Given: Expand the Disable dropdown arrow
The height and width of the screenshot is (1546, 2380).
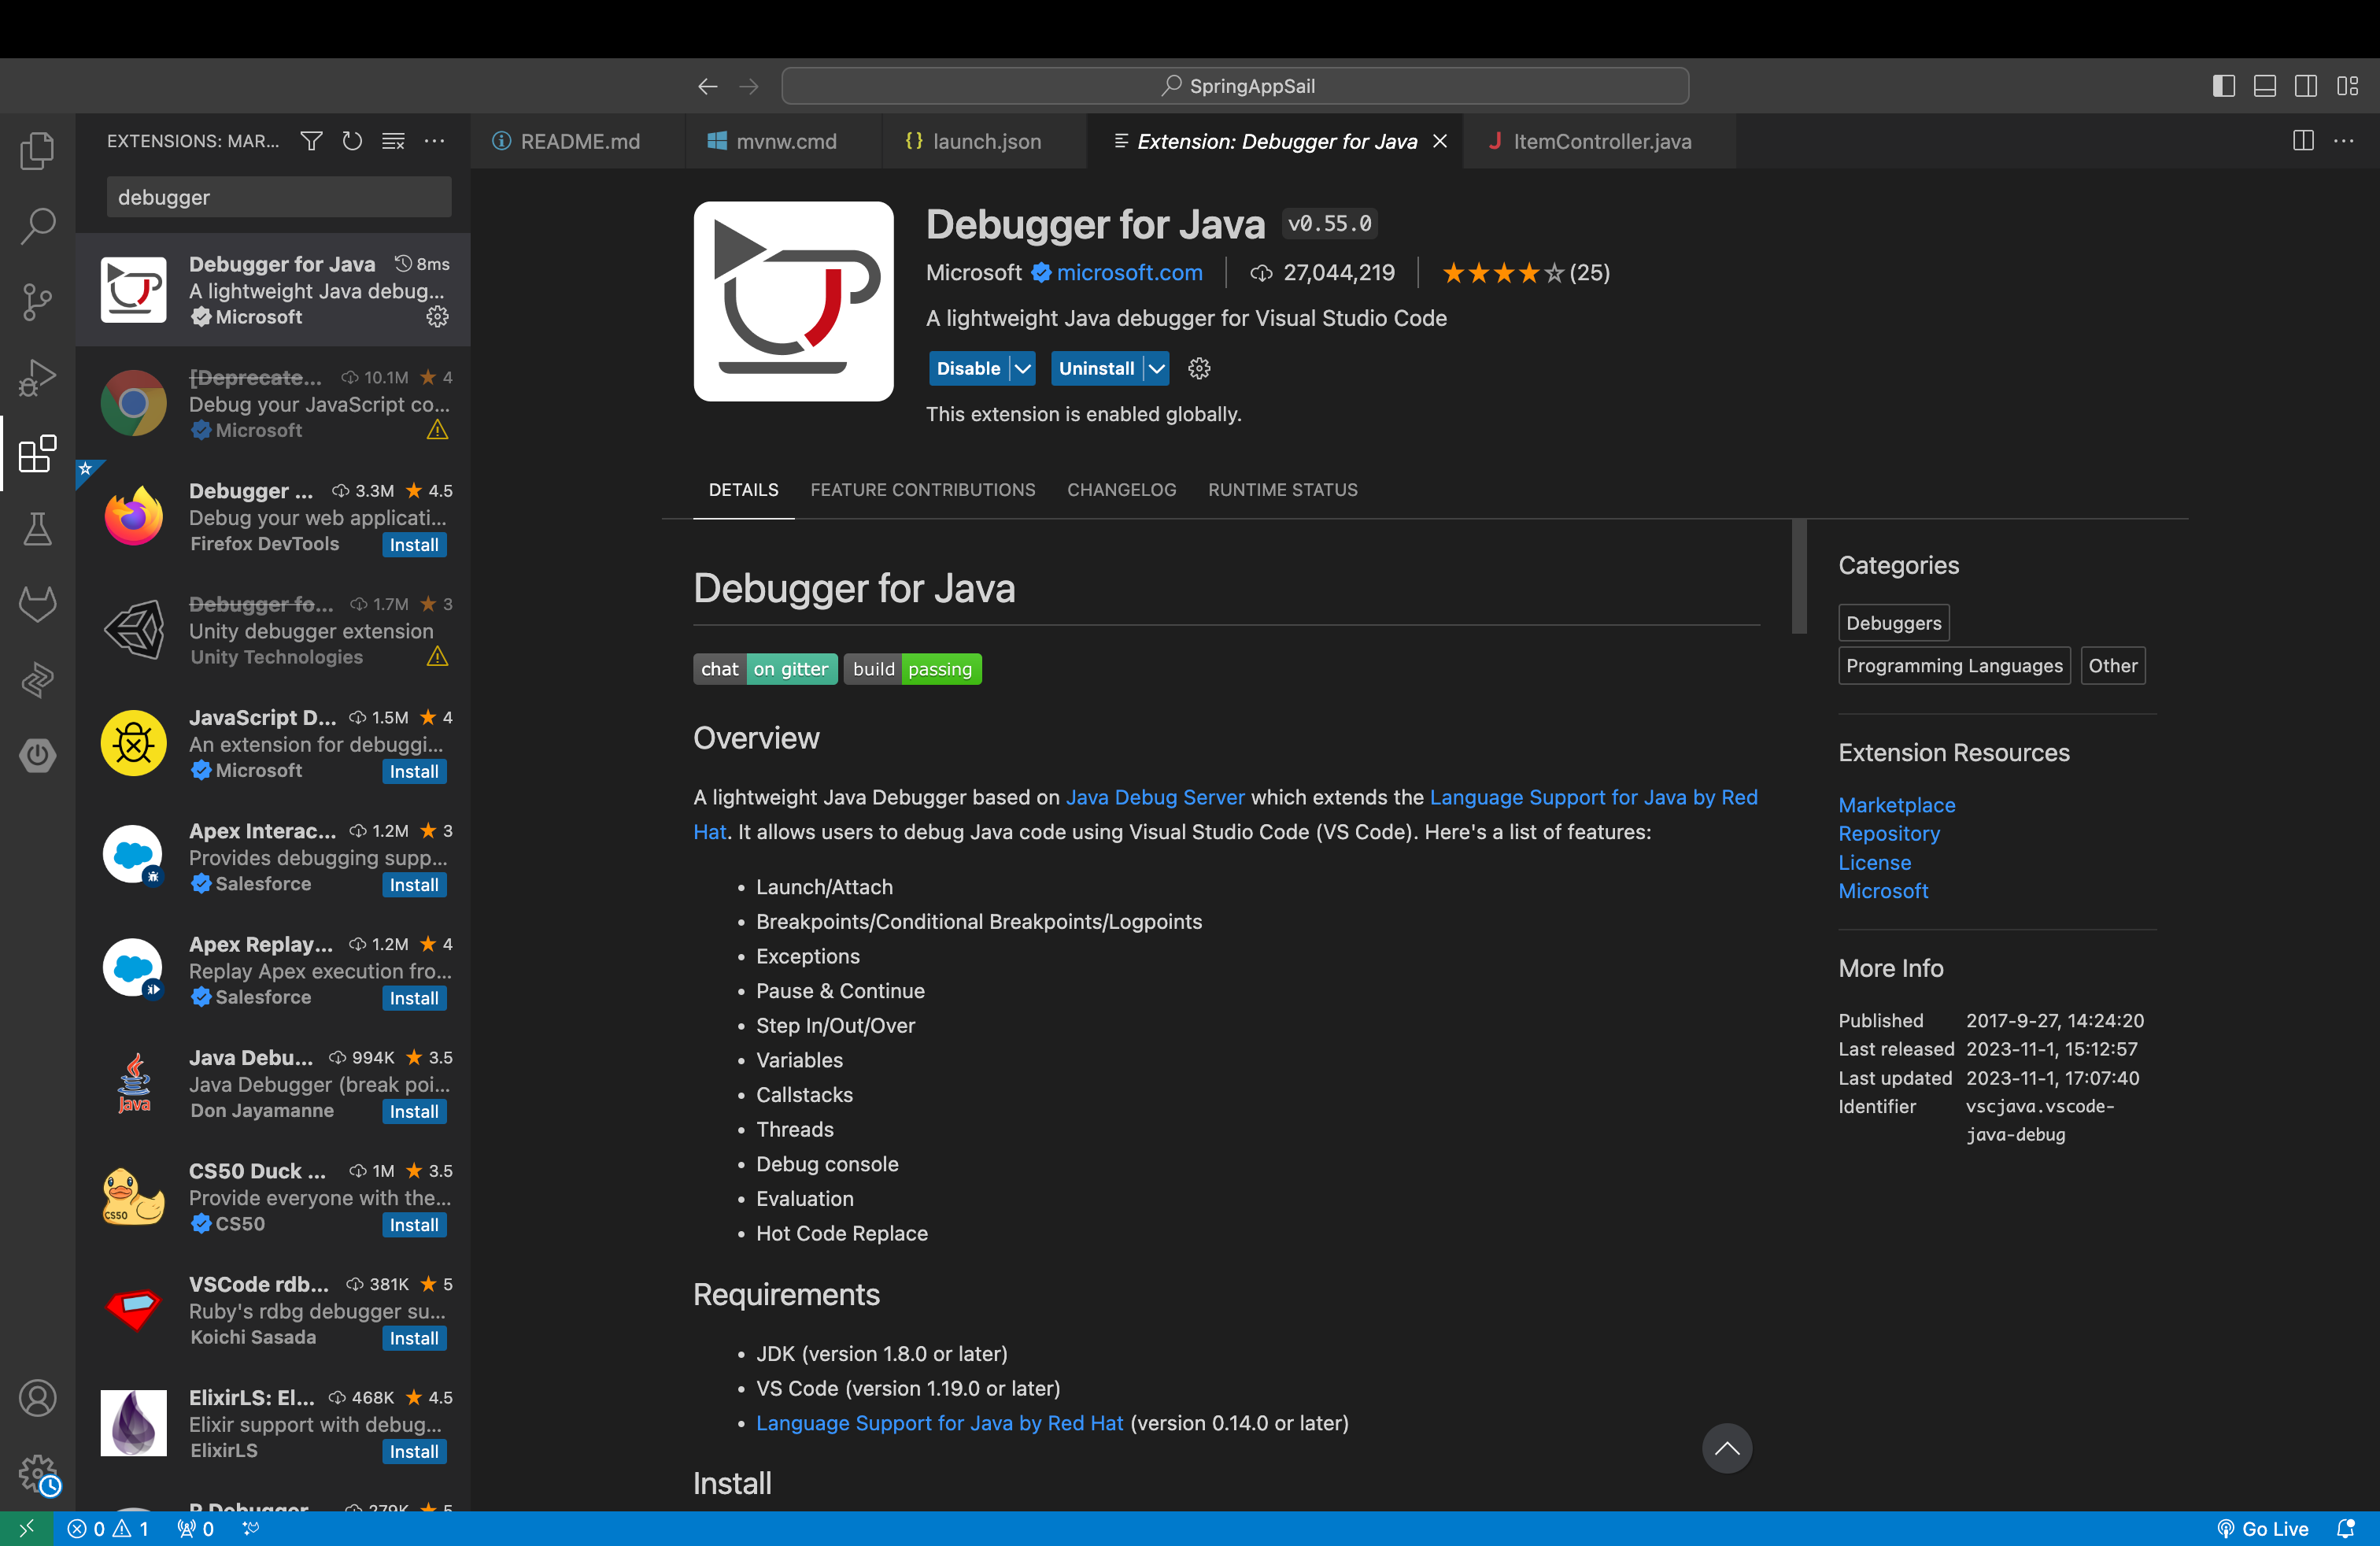Looking at the screenshot, I should click(x=1026, y=368).
